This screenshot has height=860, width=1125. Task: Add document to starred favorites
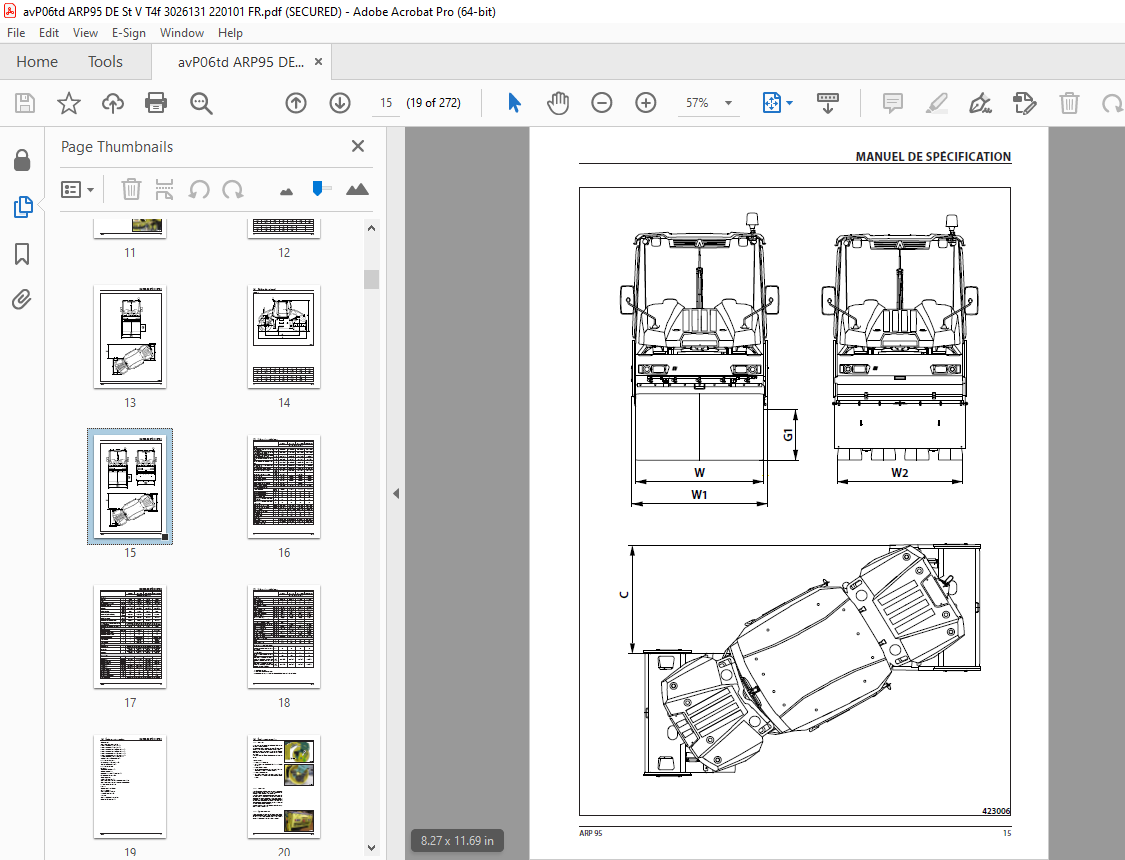(69, 103)
